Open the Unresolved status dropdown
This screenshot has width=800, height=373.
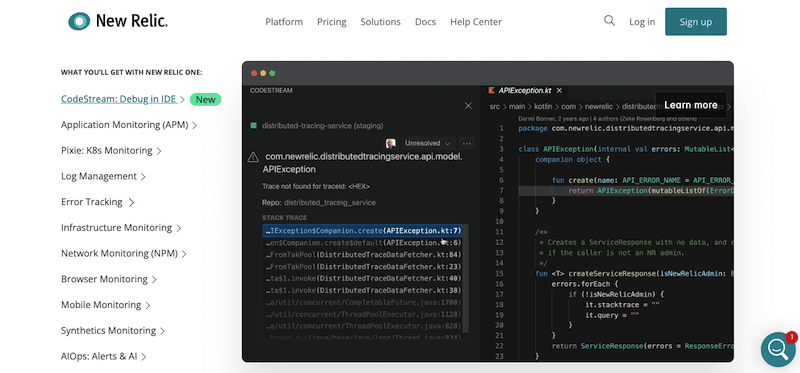pyautogui.click(x=427, y=143)
